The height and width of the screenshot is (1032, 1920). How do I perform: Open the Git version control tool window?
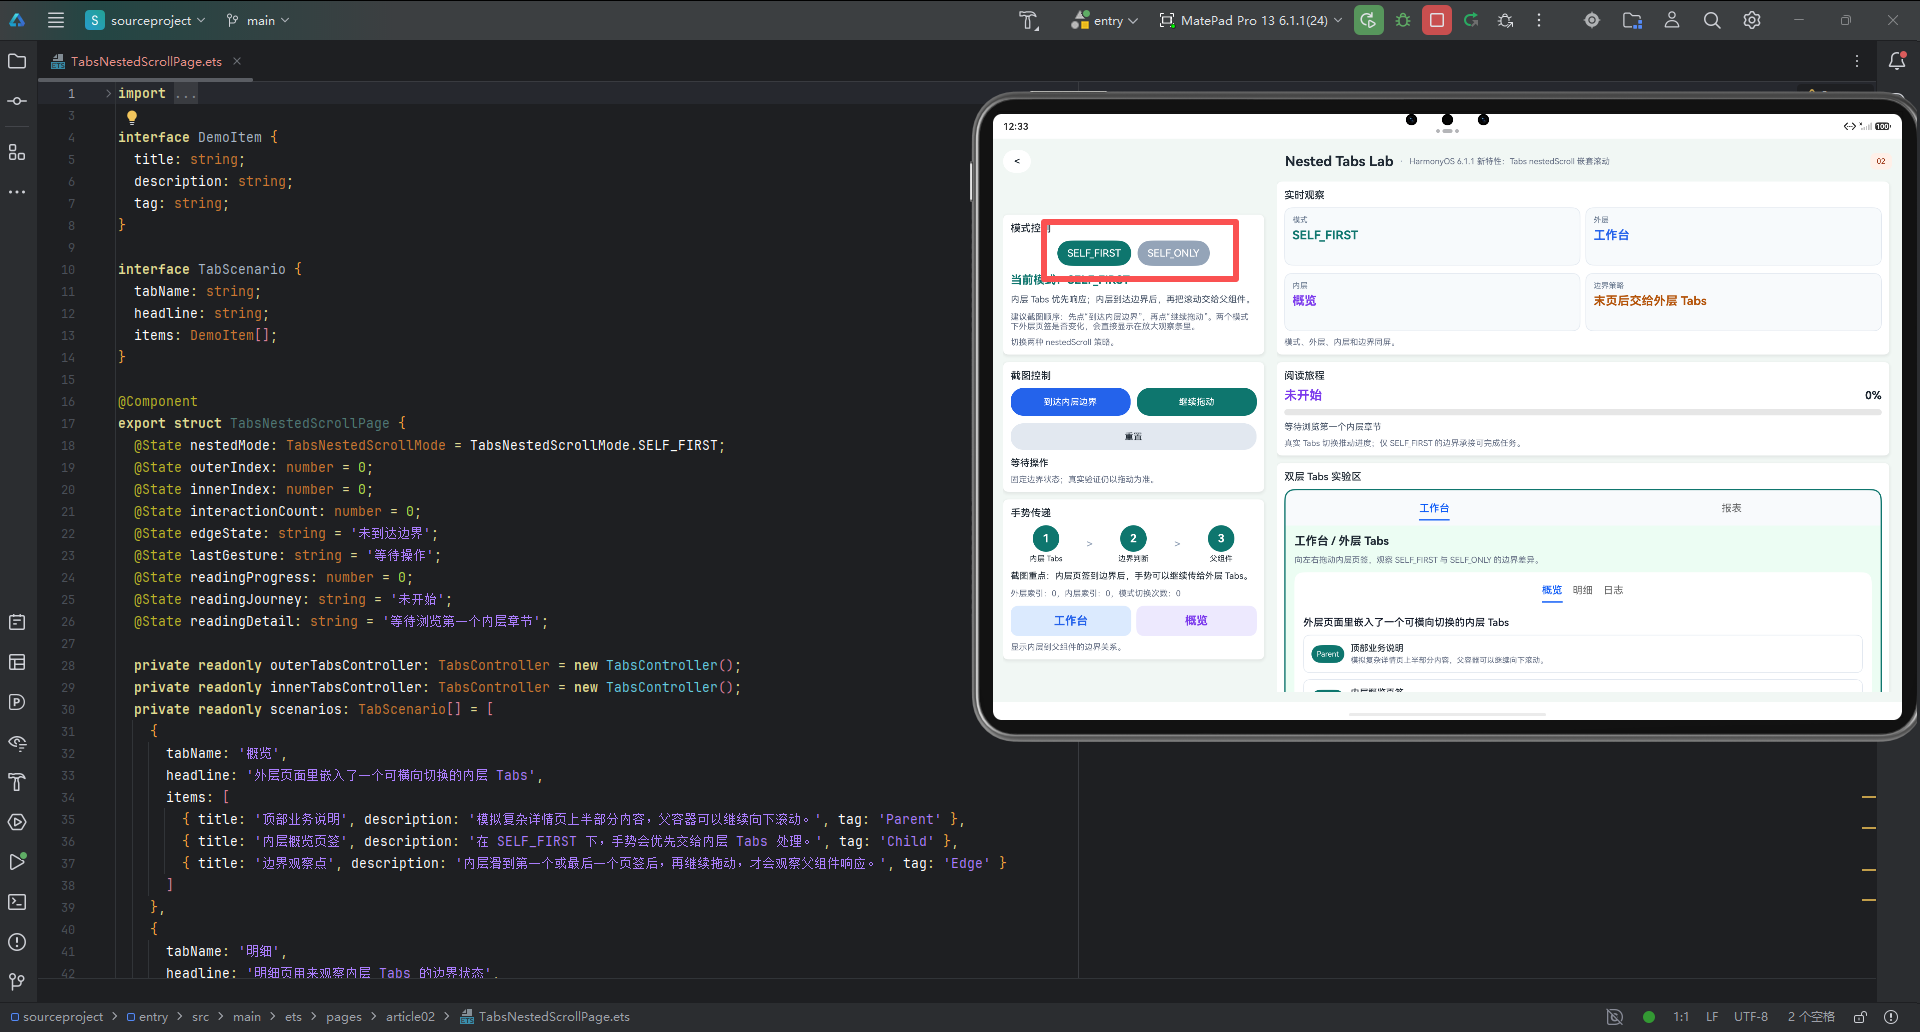17,982
